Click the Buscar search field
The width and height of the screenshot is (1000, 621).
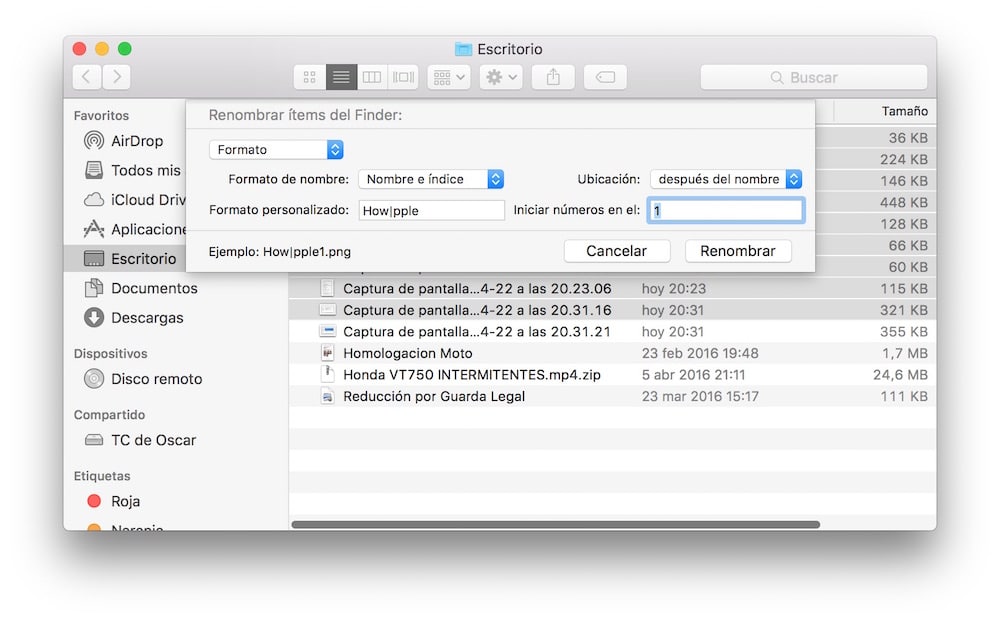tap(813, 77)
